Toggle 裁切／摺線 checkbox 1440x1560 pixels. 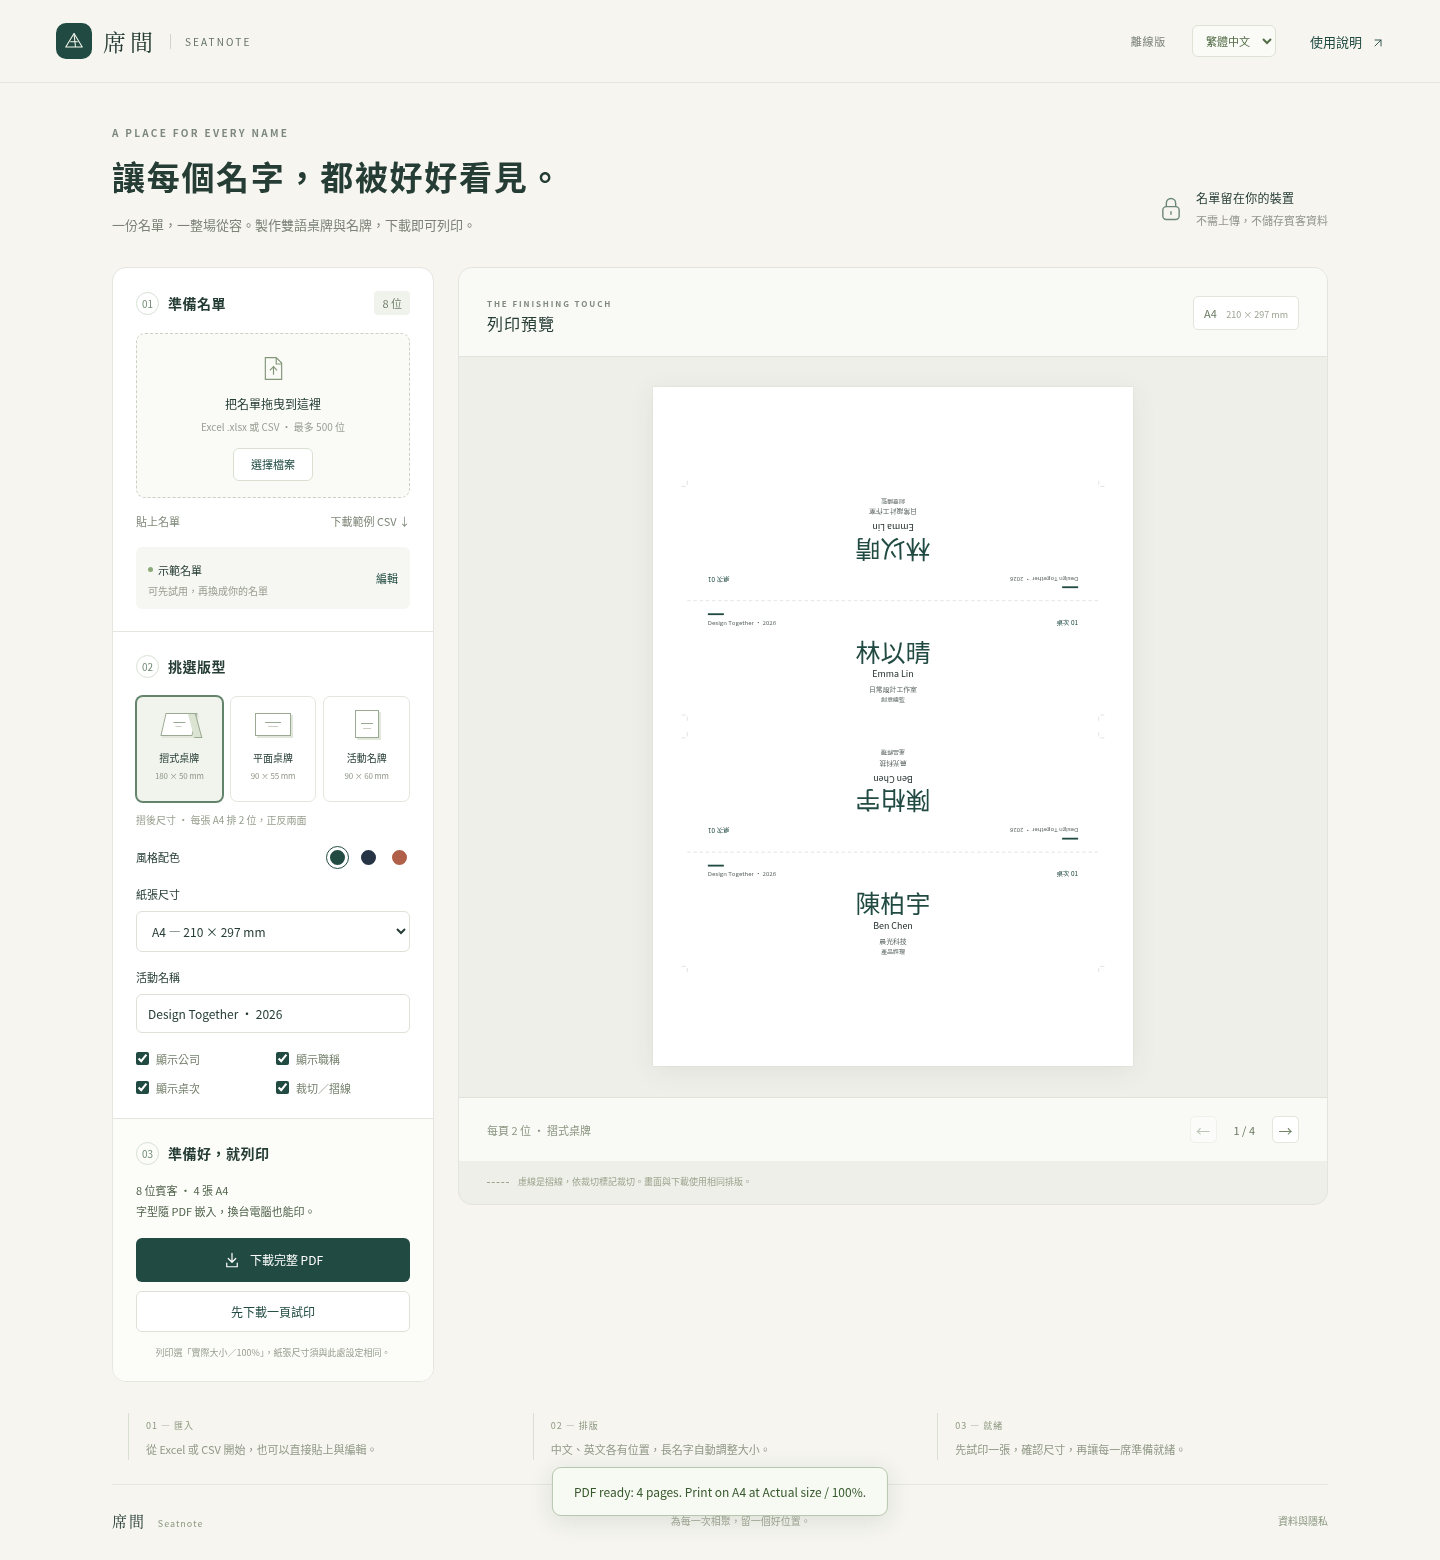tap(283, 1088)
